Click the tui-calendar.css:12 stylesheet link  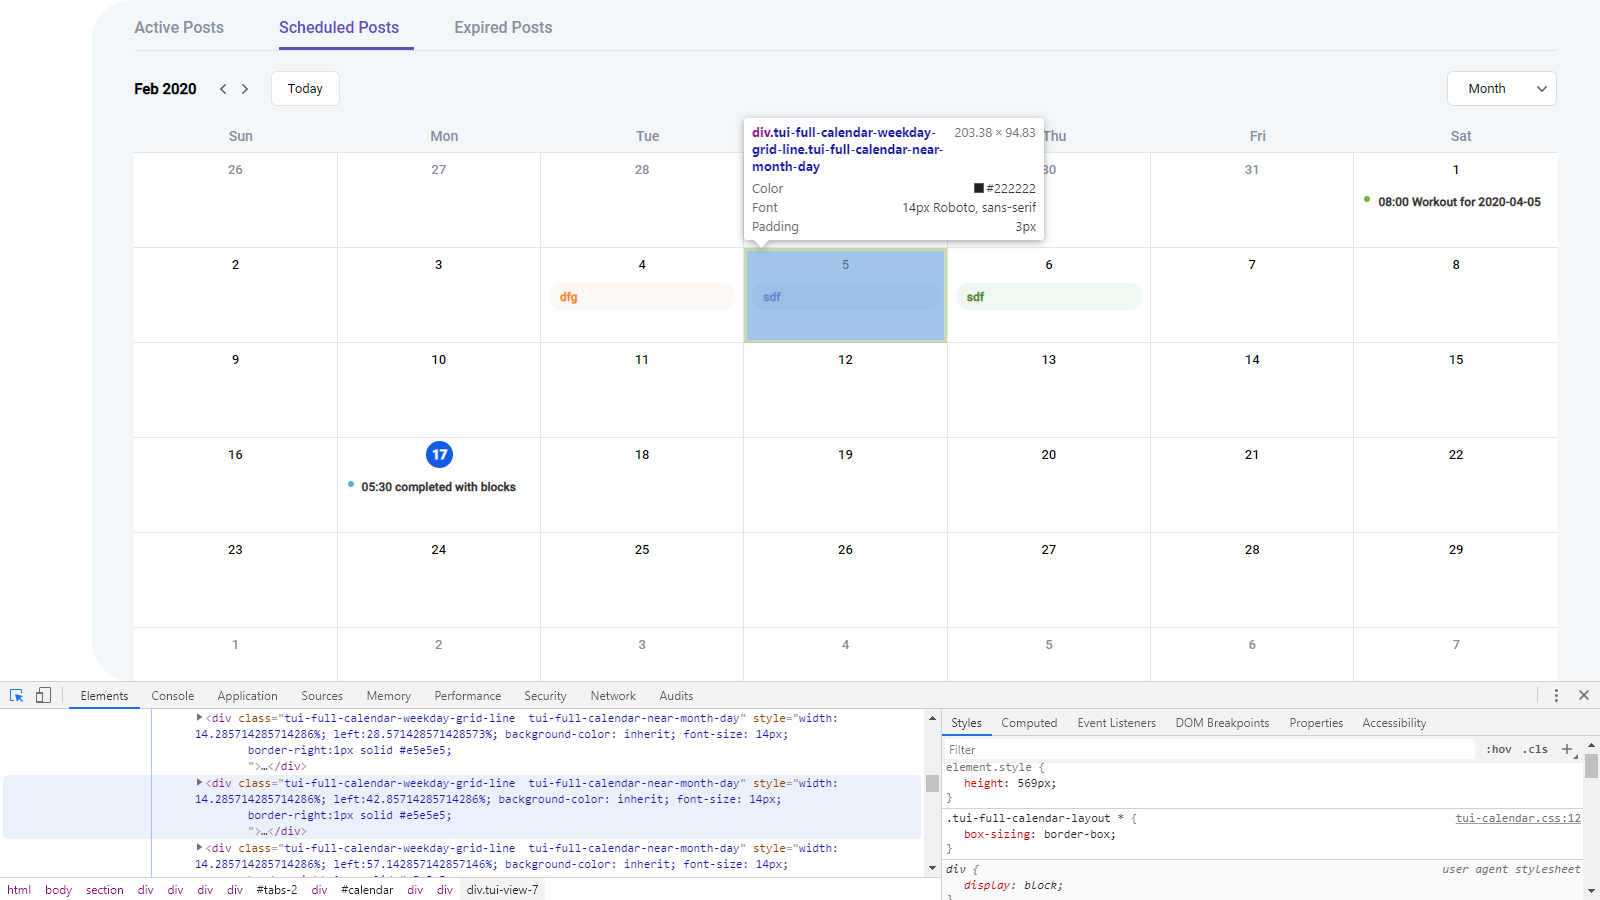click(1517, 817)
